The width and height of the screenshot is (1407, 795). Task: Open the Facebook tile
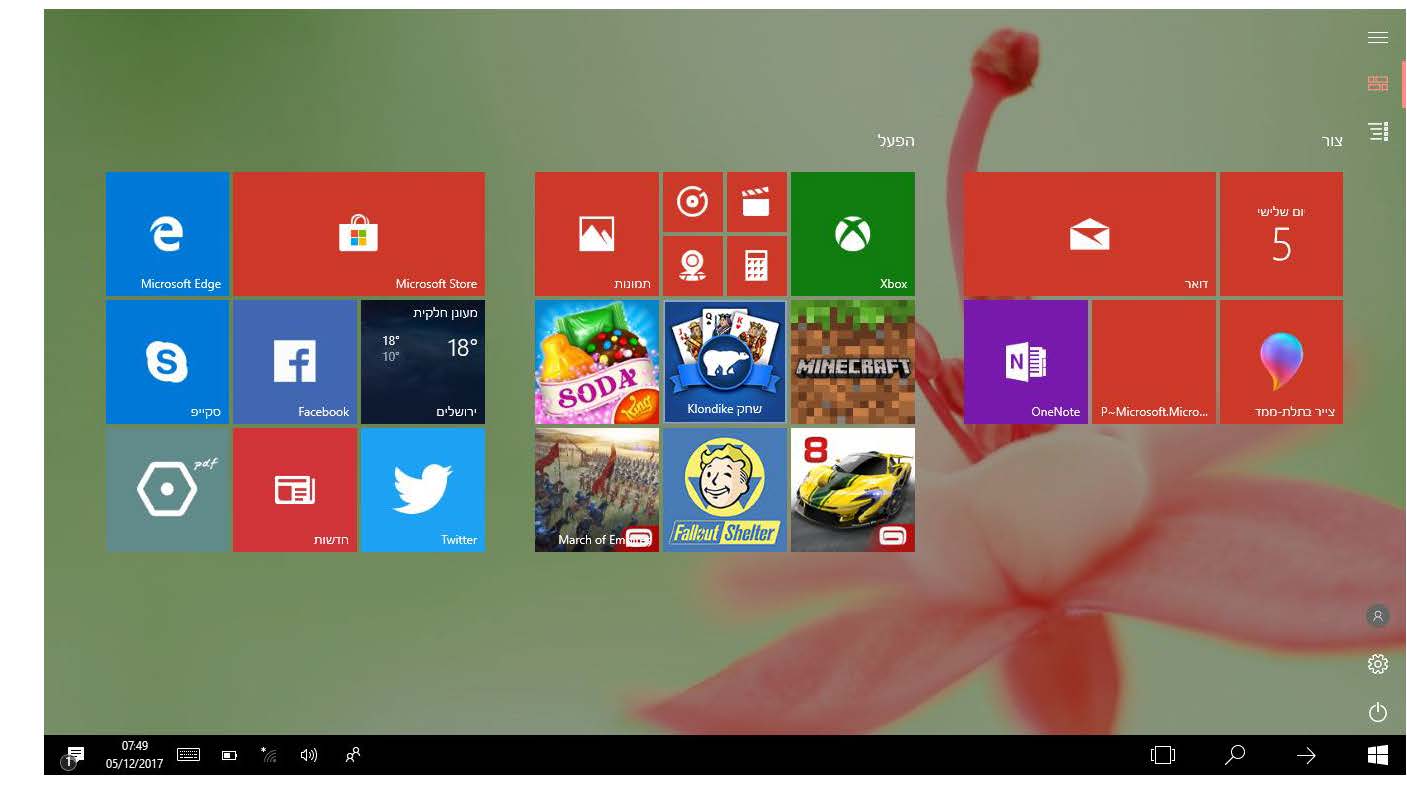295,362
